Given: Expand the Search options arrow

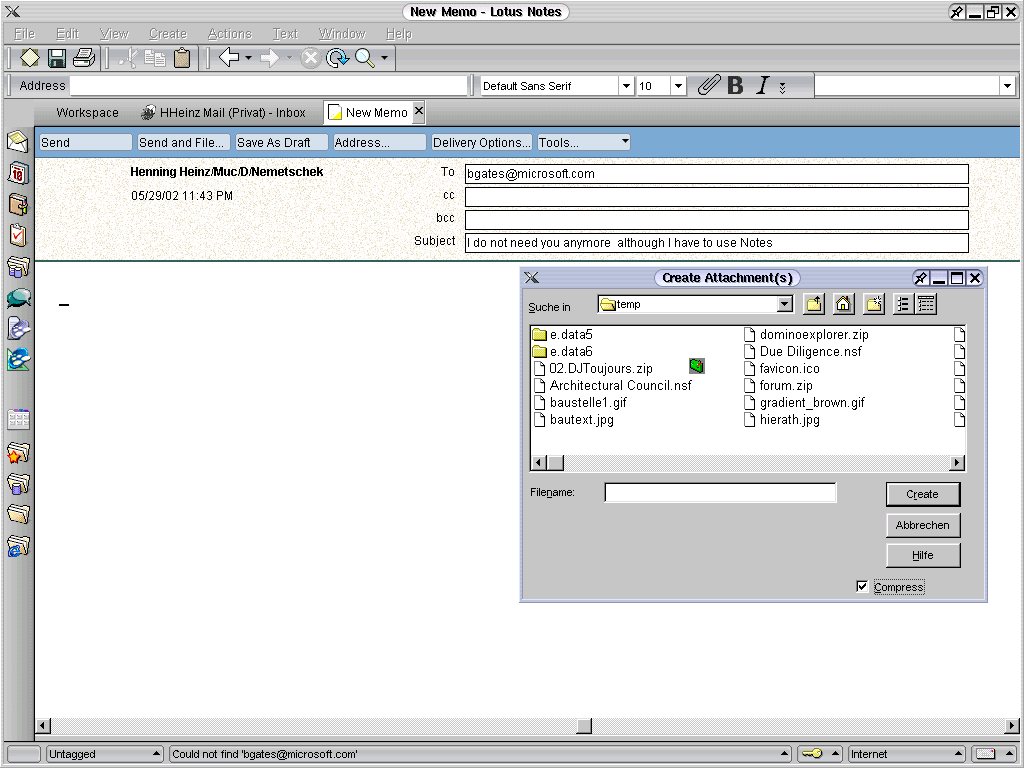Looking at the screenshot, I should 385,58.
